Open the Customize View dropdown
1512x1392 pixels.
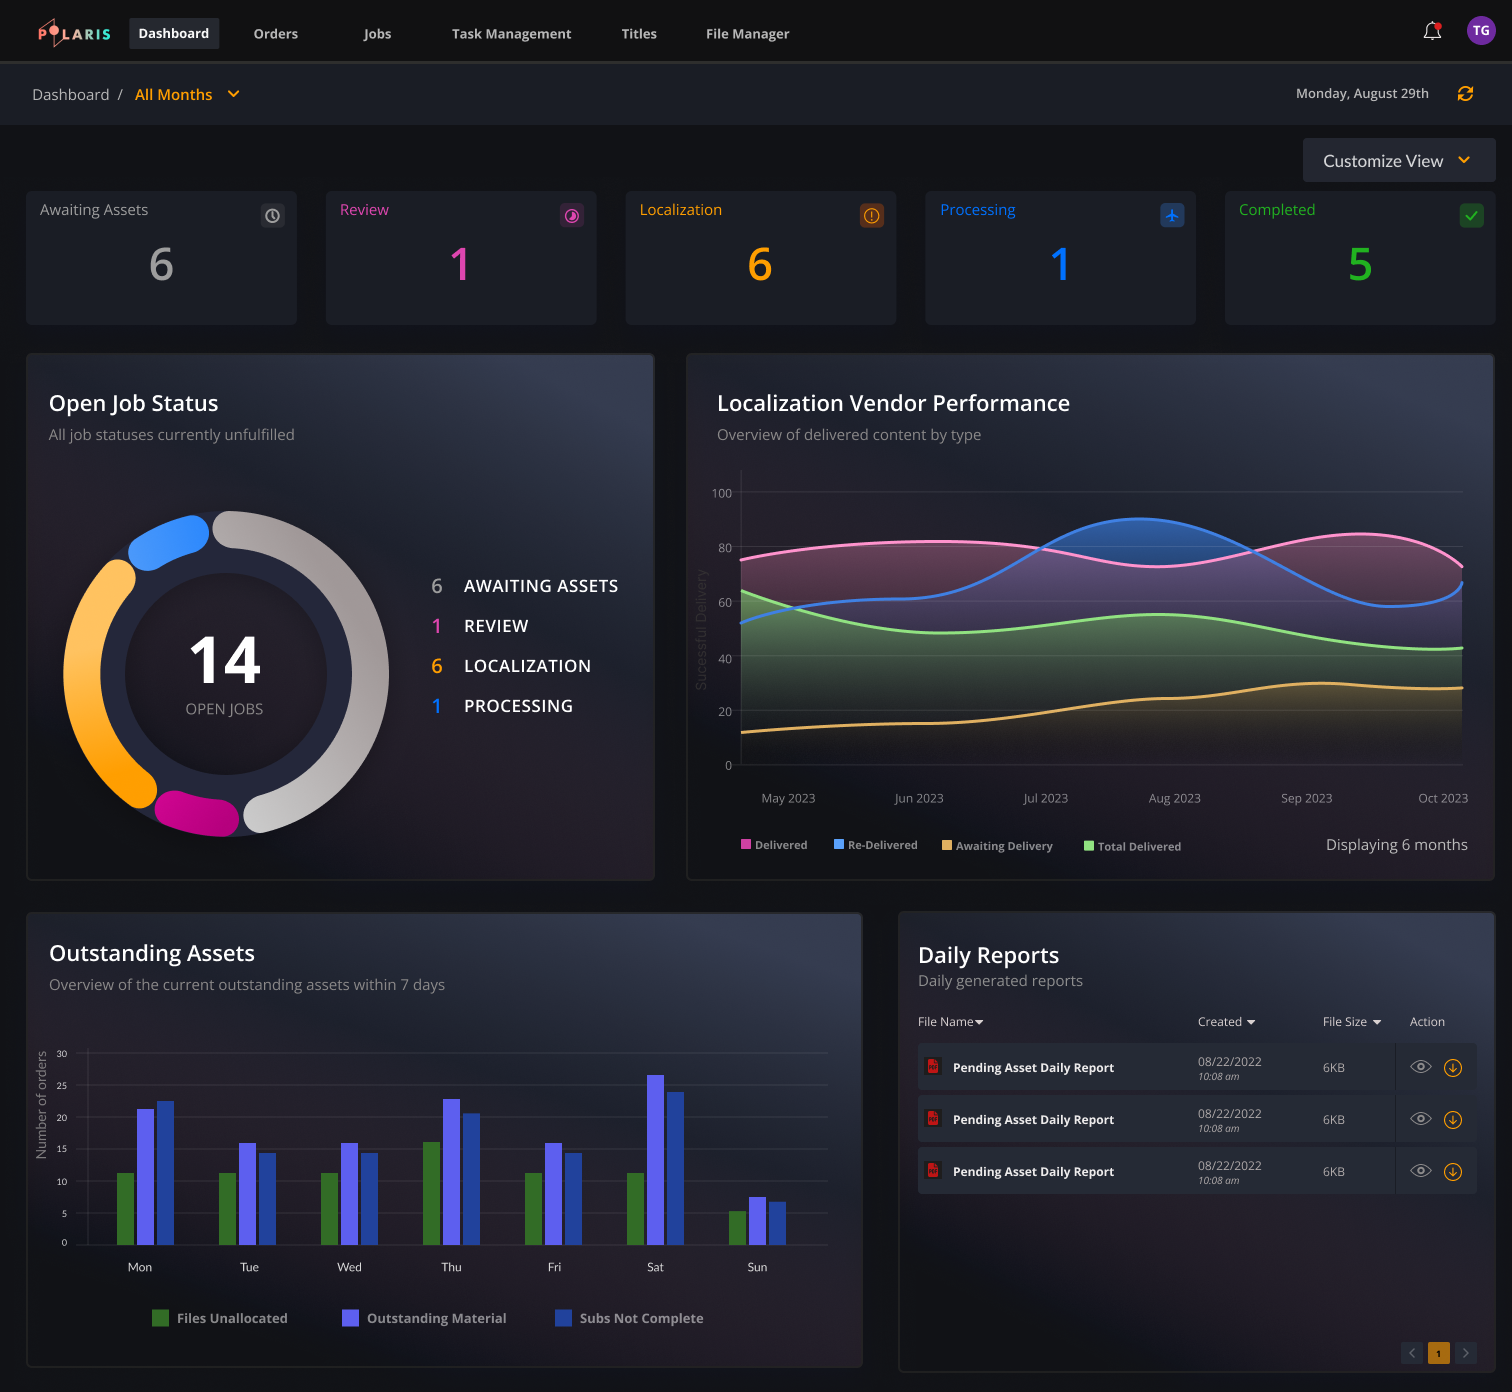[1397, 160]
